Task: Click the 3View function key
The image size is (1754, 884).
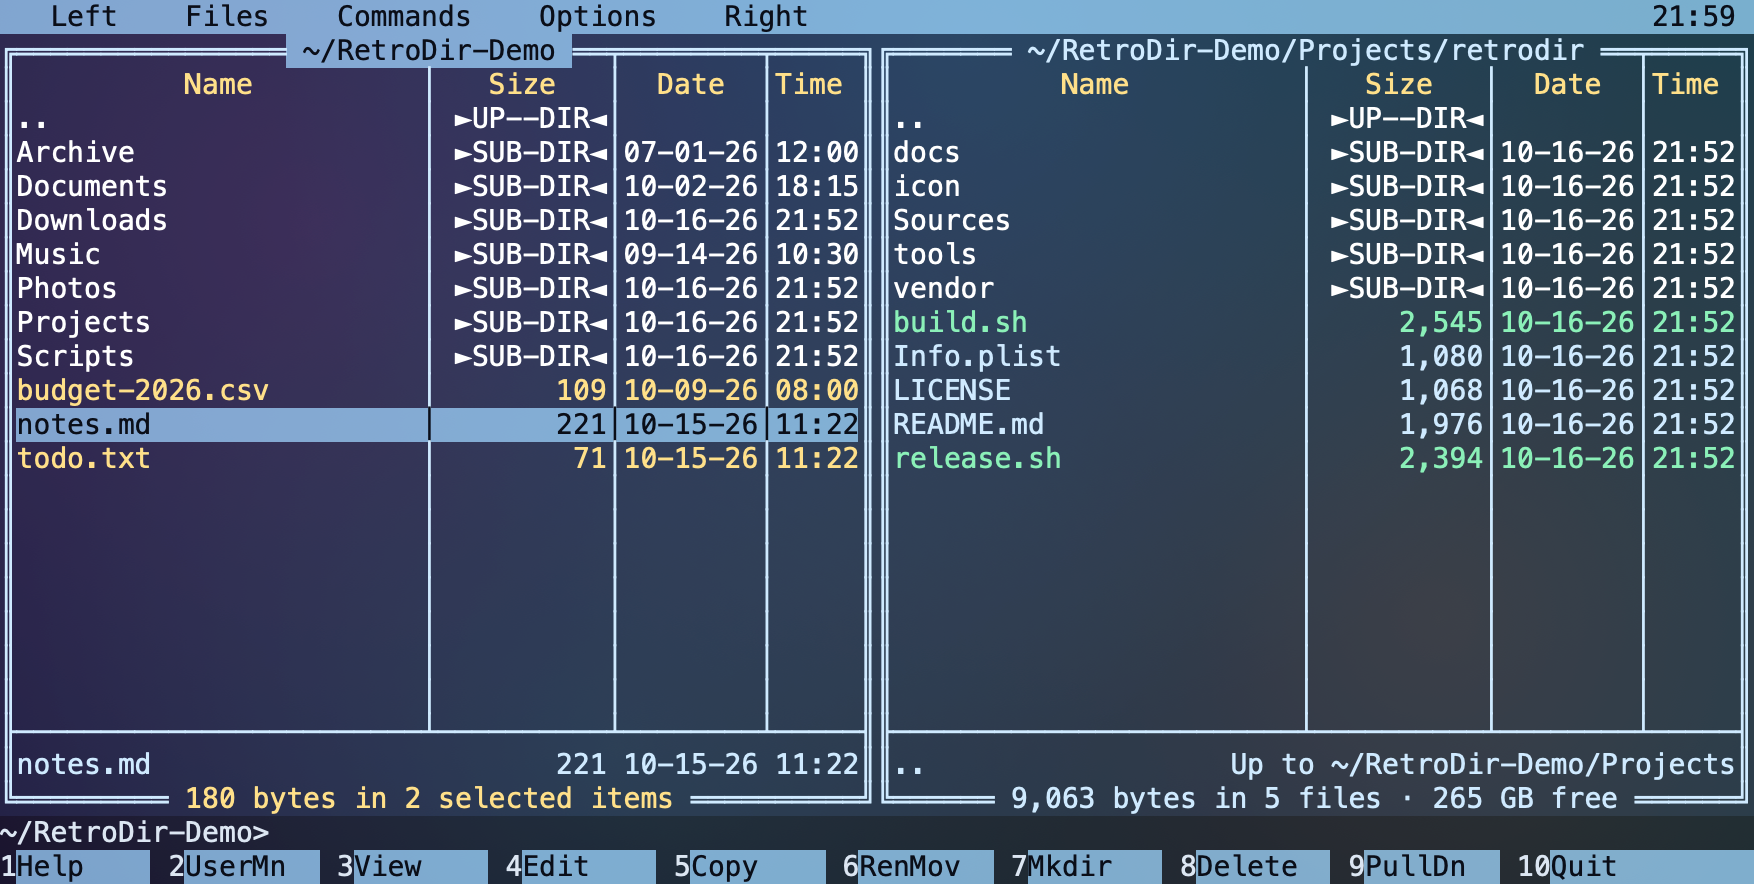Action: [x=413, y=866]
